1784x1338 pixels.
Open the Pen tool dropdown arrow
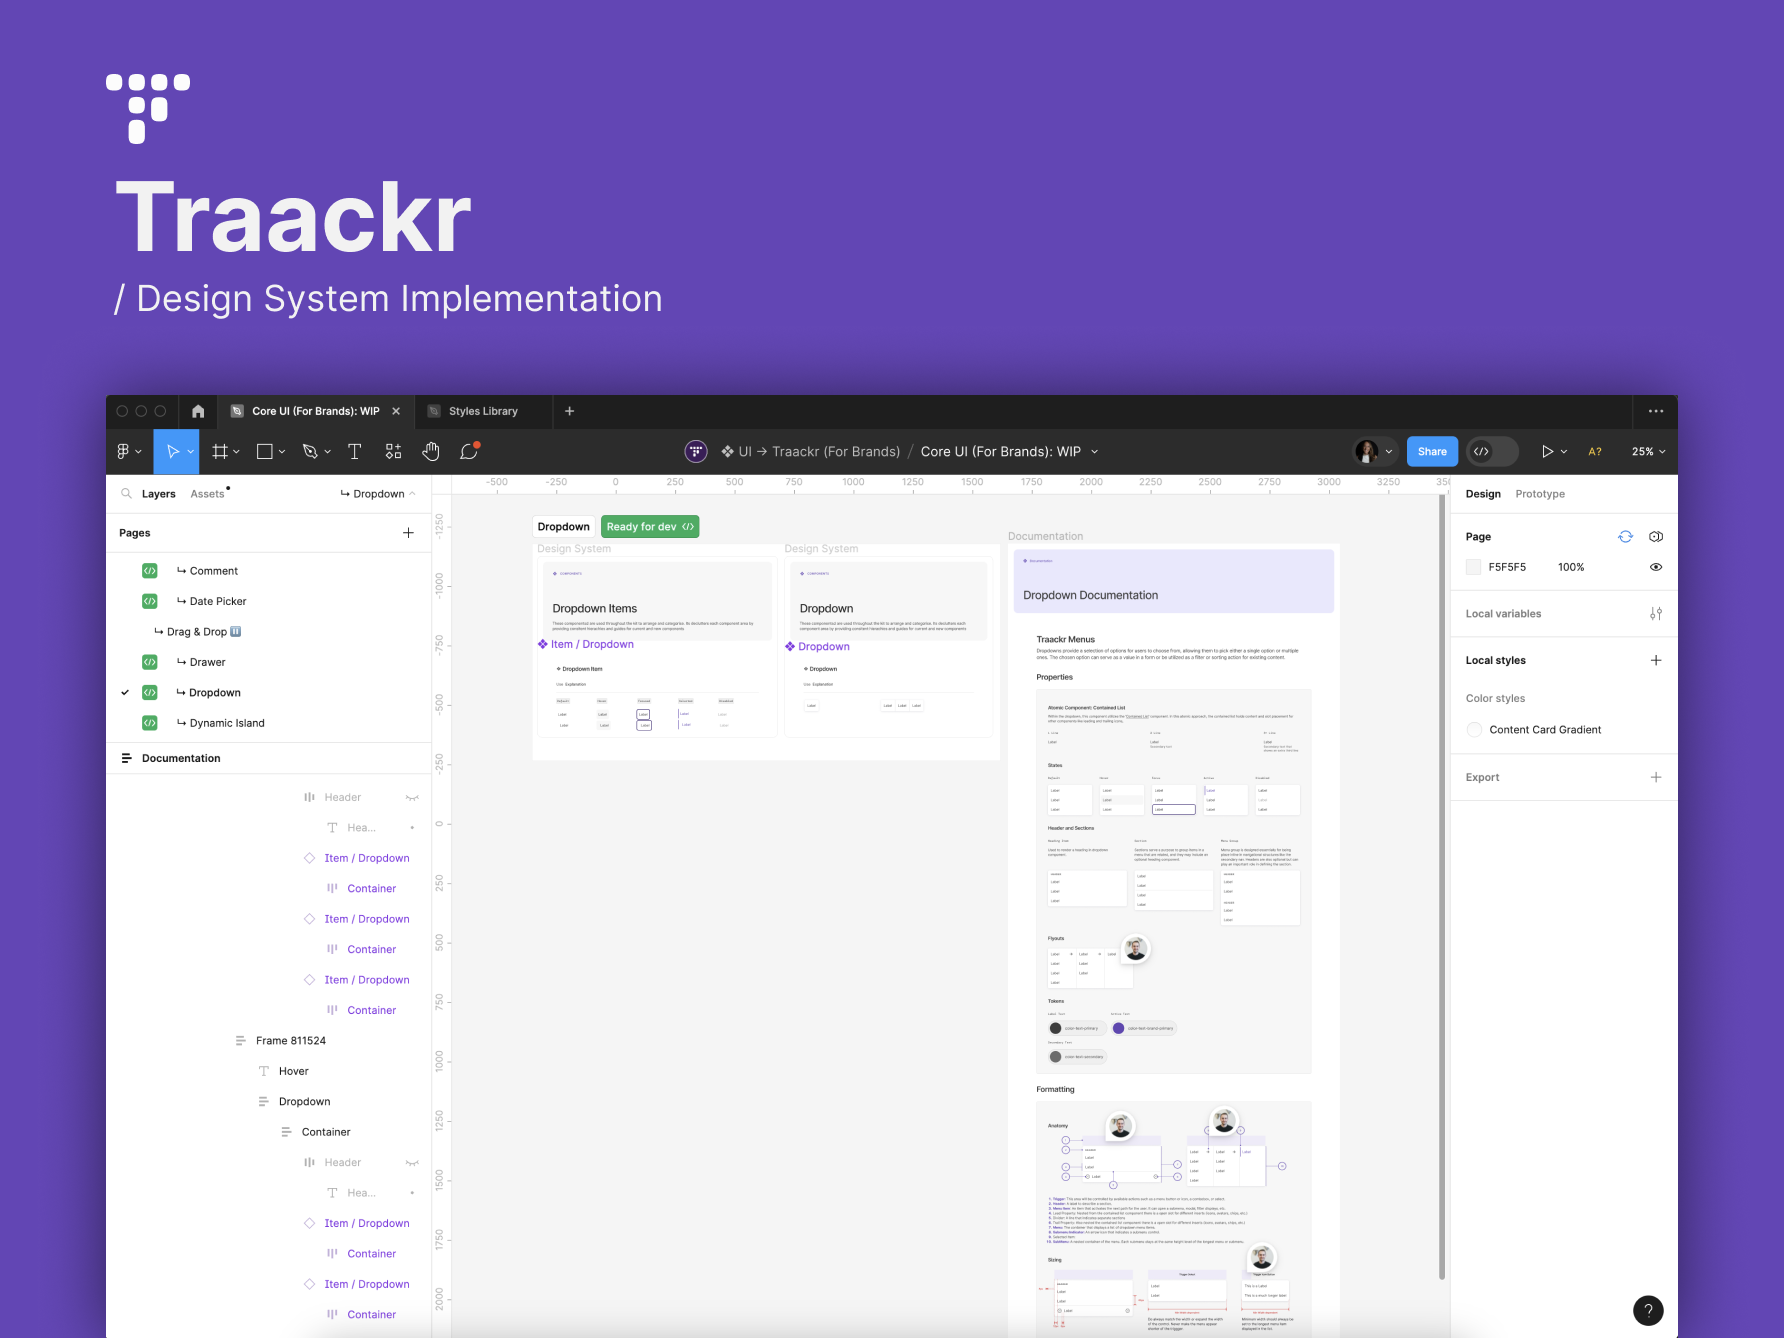tap(327, 452)
